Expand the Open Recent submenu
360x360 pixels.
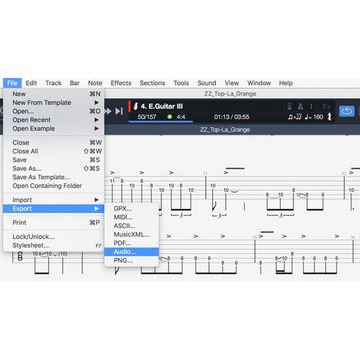click(54, 120)
